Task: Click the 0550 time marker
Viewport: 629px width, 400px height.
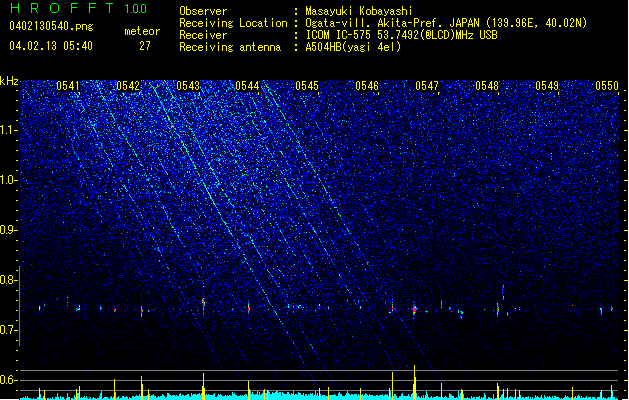Action: tap(607, 86)
